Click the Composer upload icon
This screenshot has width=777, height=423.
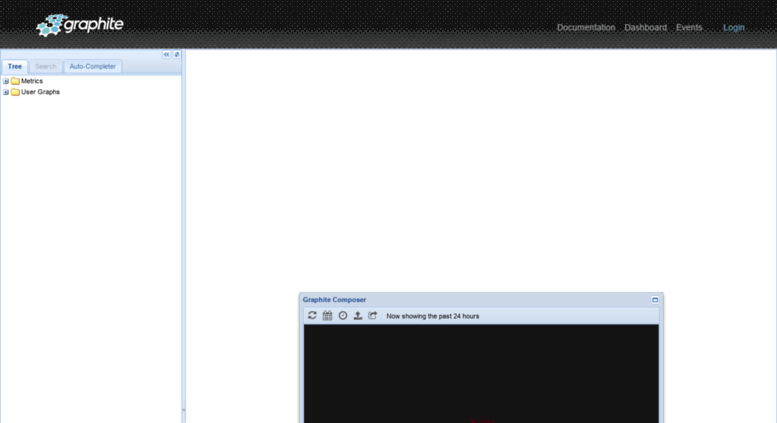pos(358,316)
